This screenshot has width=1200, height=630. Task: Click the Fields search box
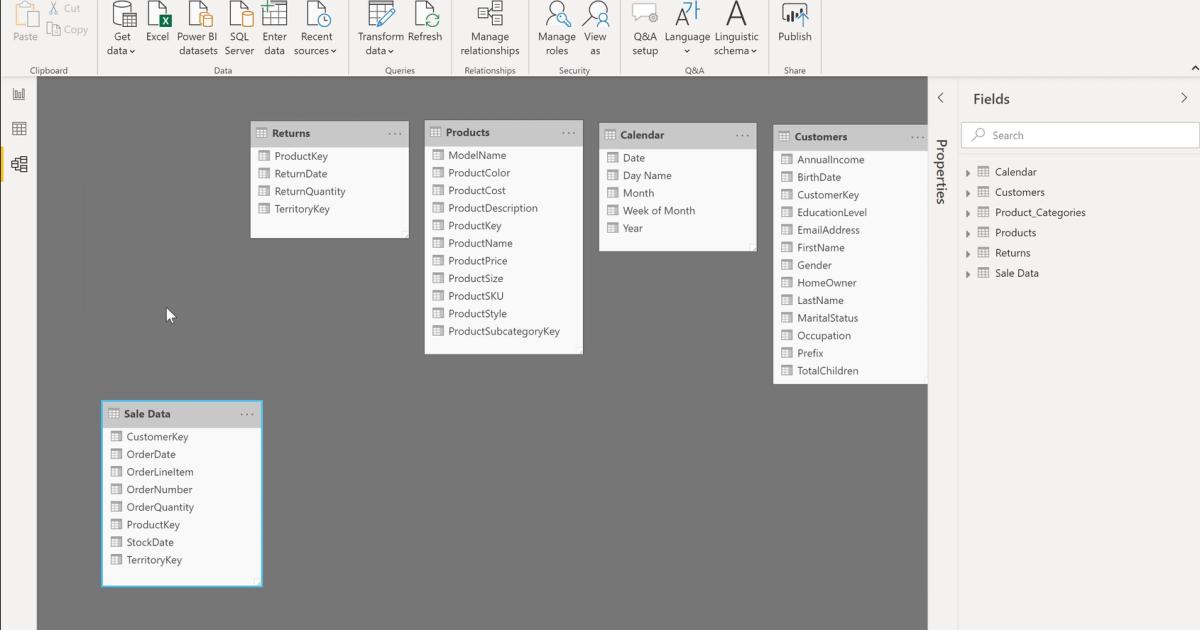pyautogui.click(x=1080, y=134)
